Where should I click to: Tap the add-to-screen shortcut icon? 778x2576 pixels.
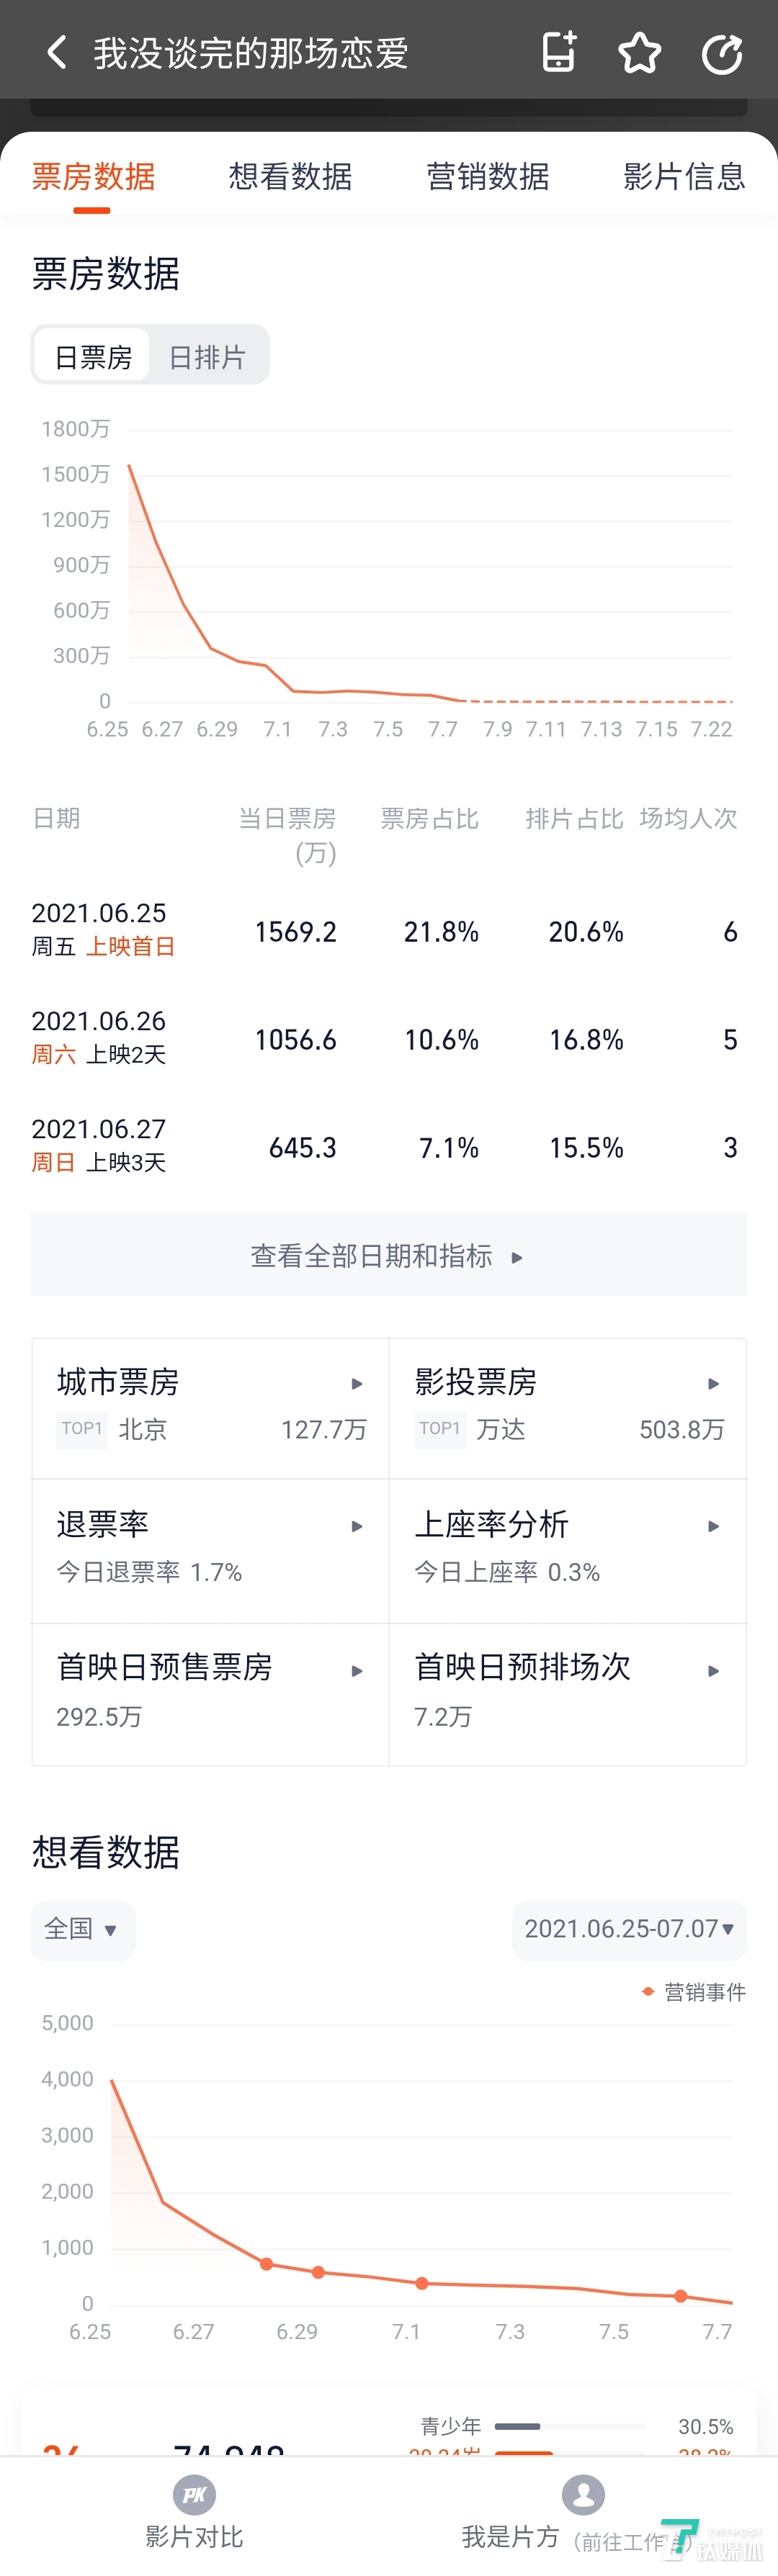click(558, 53)
